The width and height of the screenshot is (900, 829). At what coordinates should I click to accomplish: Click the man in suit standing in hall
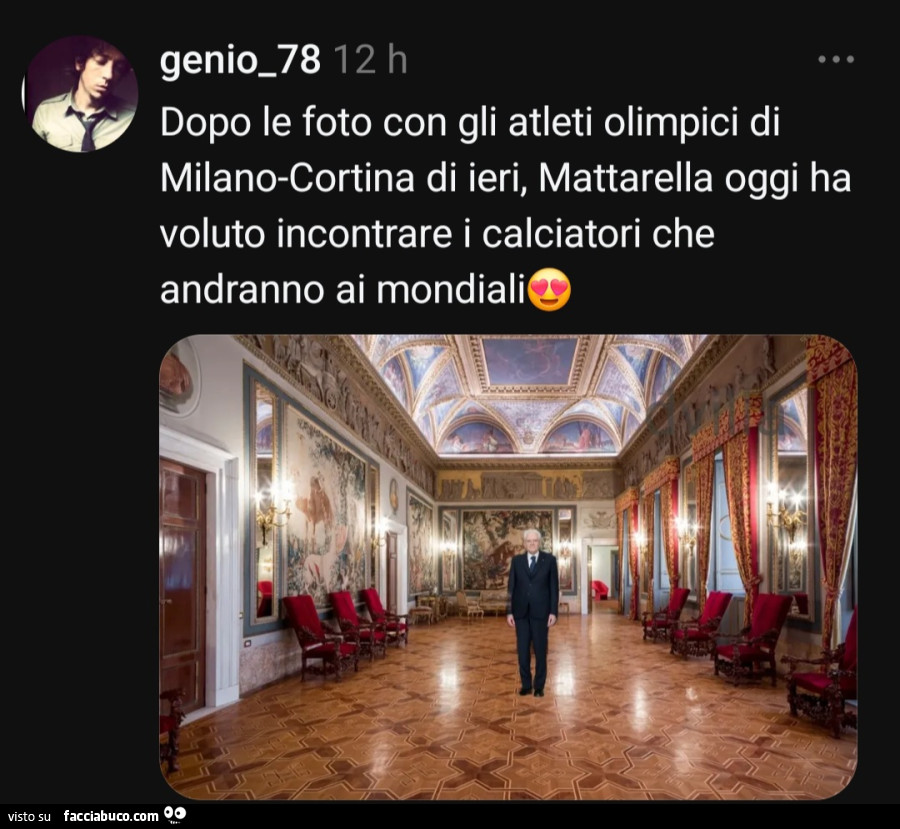coord(532,612)
